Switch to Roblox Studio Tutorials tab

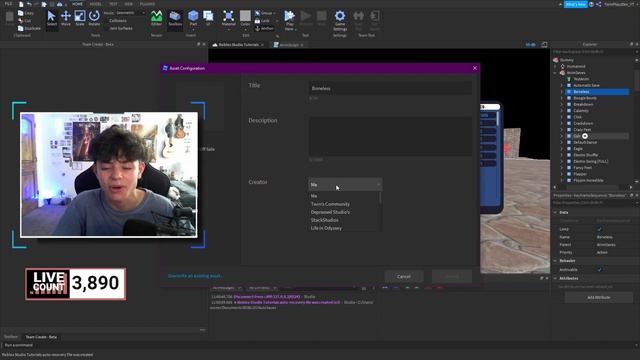[x=238, y=44]
